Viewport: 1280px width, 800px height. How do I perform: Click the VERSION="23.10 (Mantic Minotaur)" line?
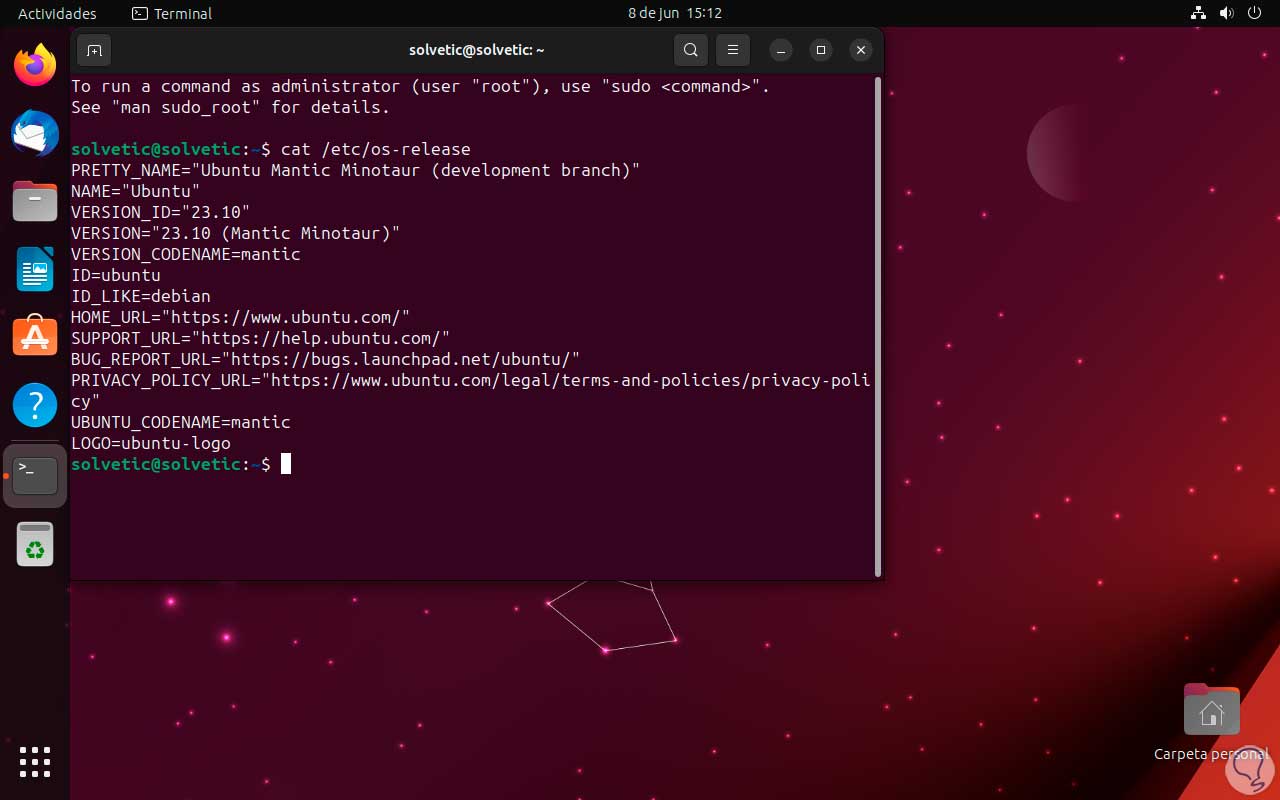coord(236,233)
